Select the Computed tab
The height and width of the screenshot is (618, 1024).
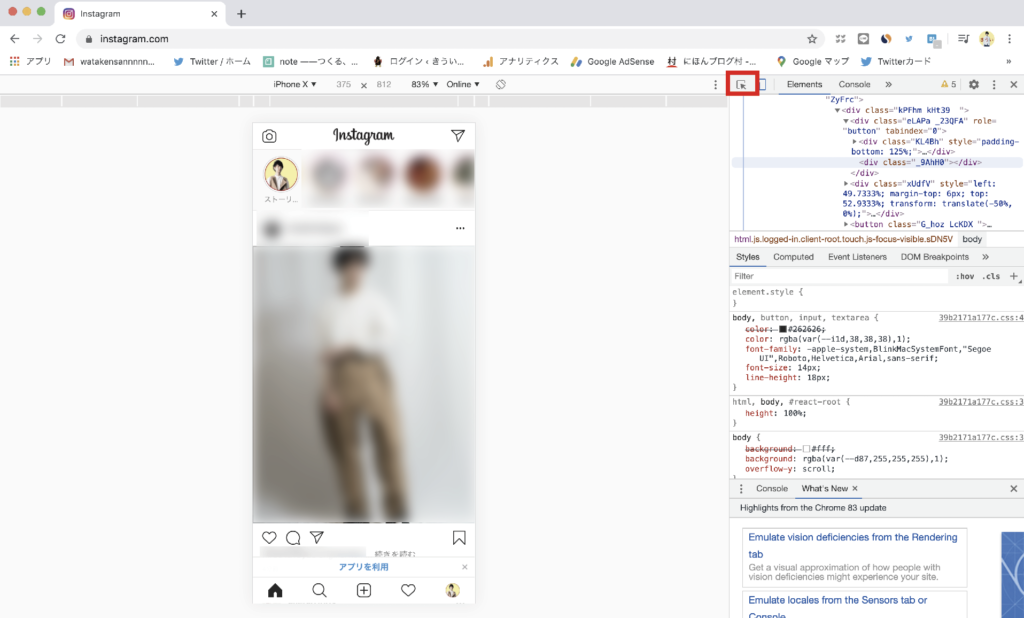[x=793, y=257]
